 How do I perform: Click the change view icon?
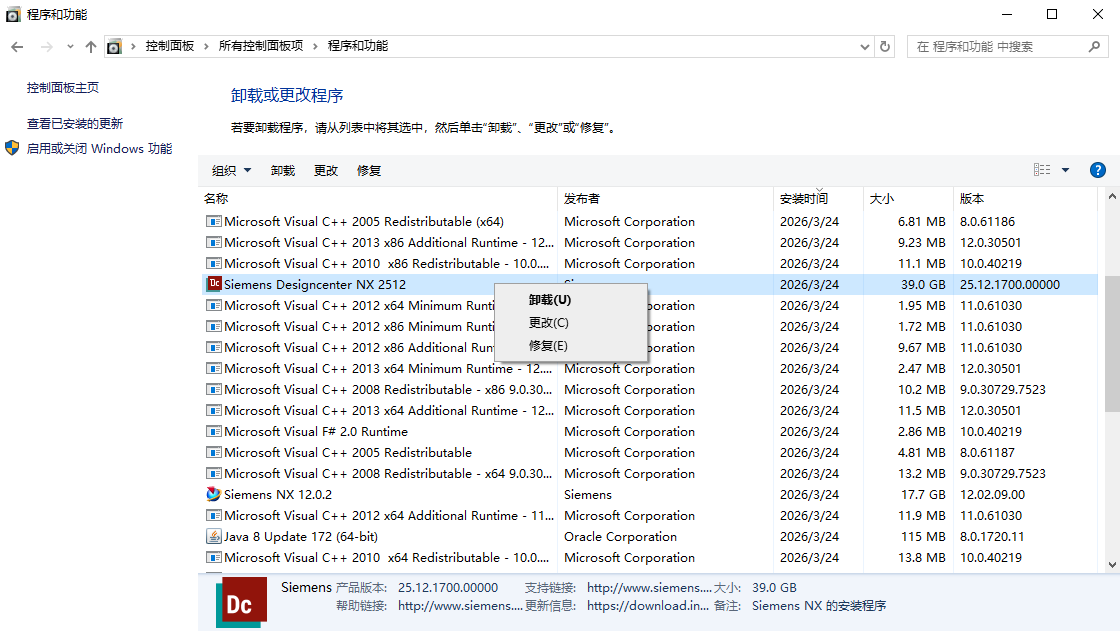tap(1042, 170)
